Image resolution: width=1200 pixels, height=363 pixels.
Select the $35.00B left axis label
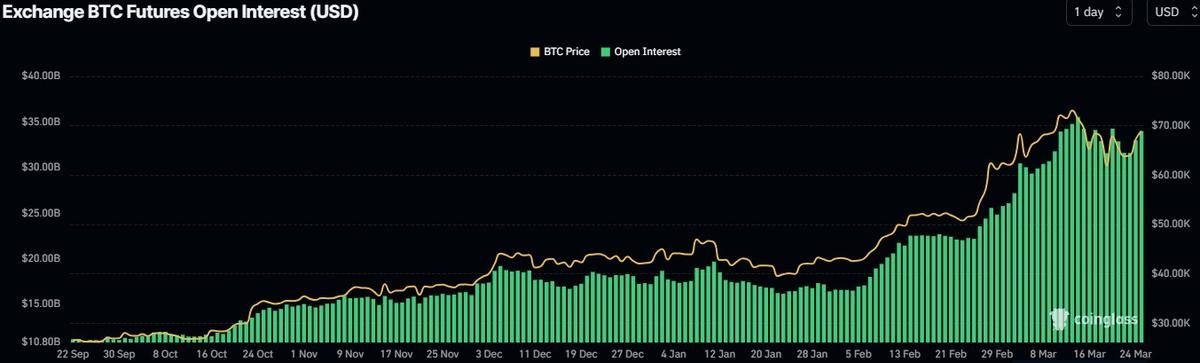pos(40,123)
